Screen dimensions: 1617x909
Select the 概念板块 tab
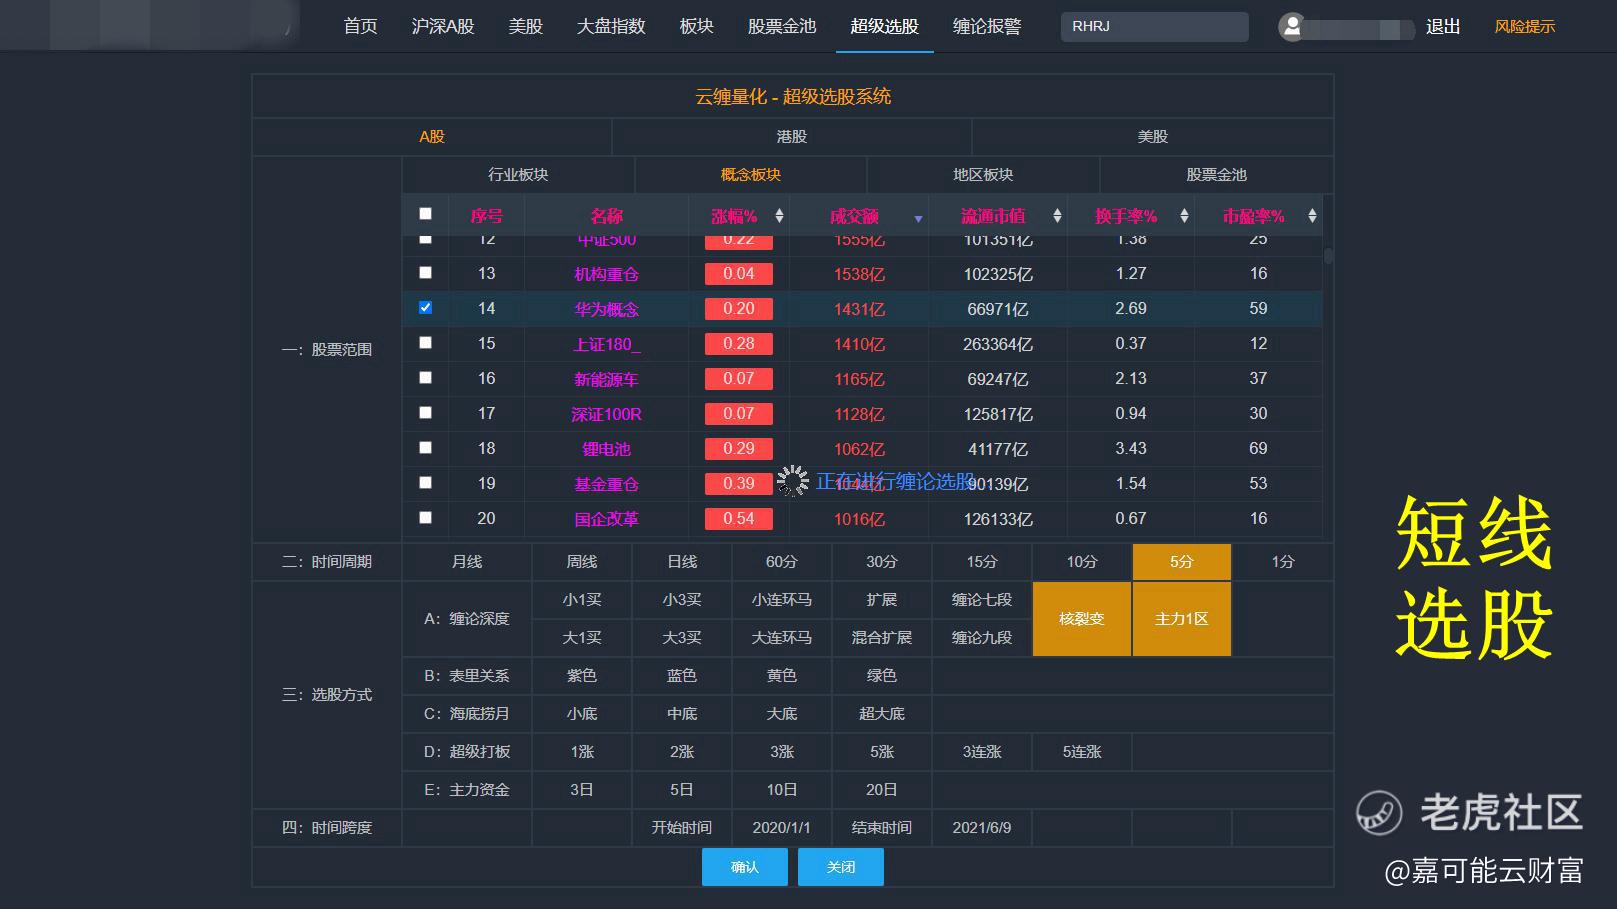tap(751, 175)
